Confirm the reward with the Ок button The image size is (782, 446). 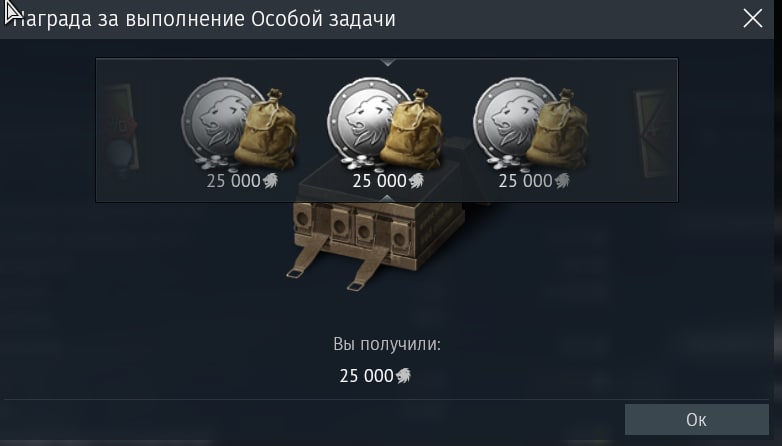696,420
